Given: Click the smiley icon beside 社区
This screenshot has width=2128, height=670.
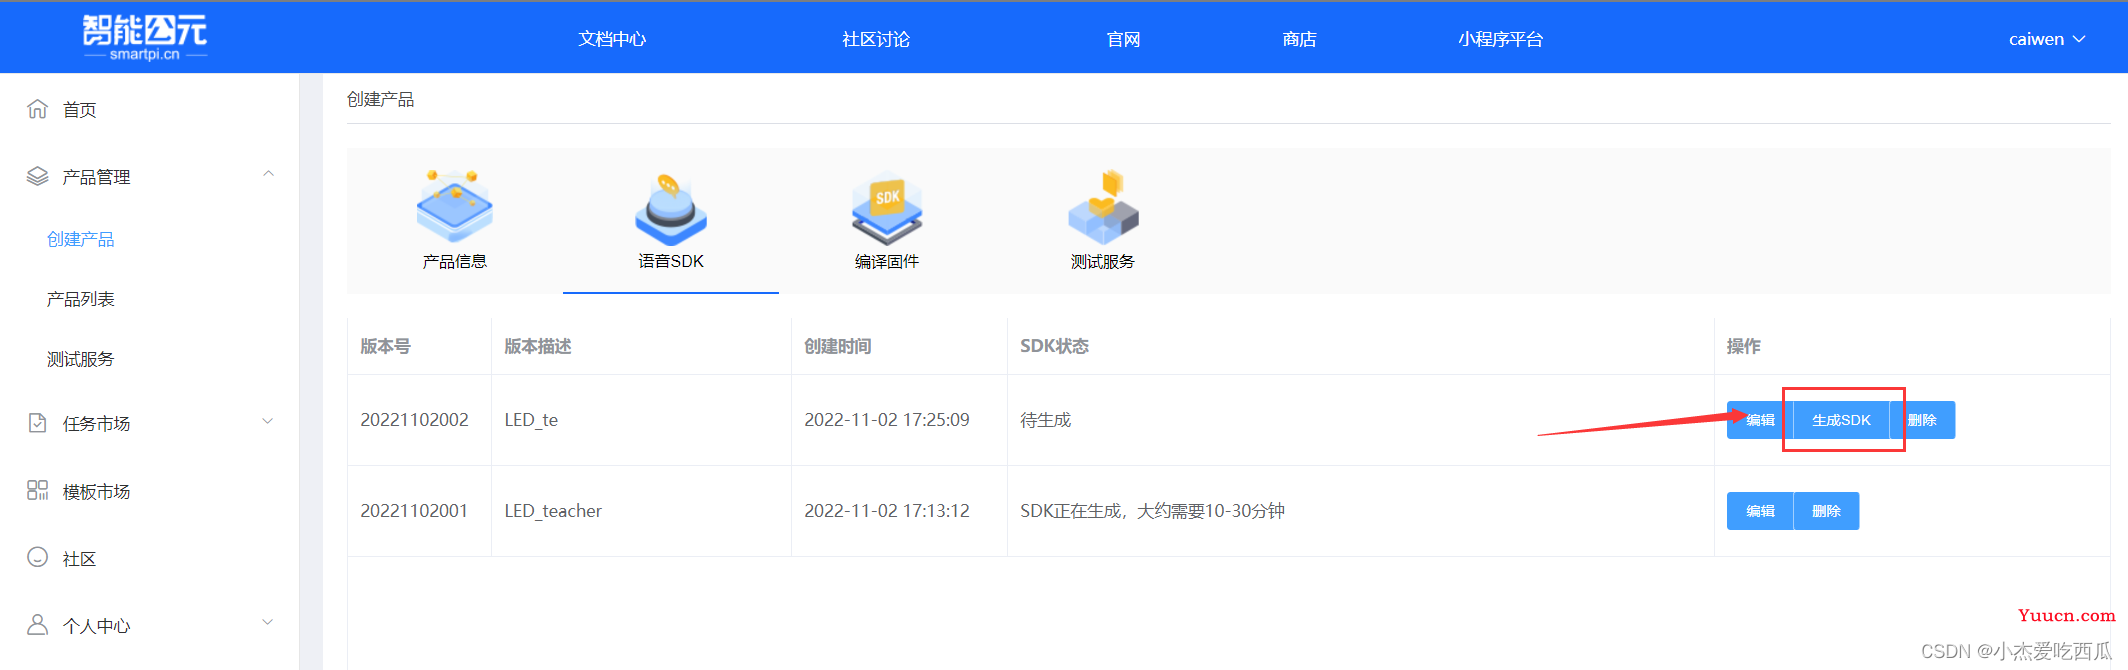Looking at the screenshot, I should (x=37, y=557).
